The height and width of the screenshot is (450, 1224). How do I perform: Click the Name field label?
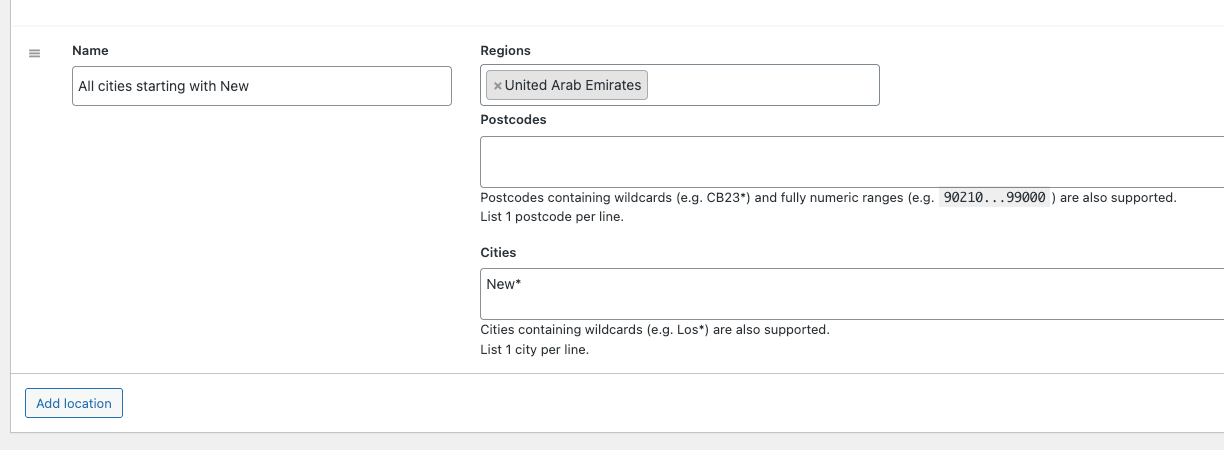(90, 50)
